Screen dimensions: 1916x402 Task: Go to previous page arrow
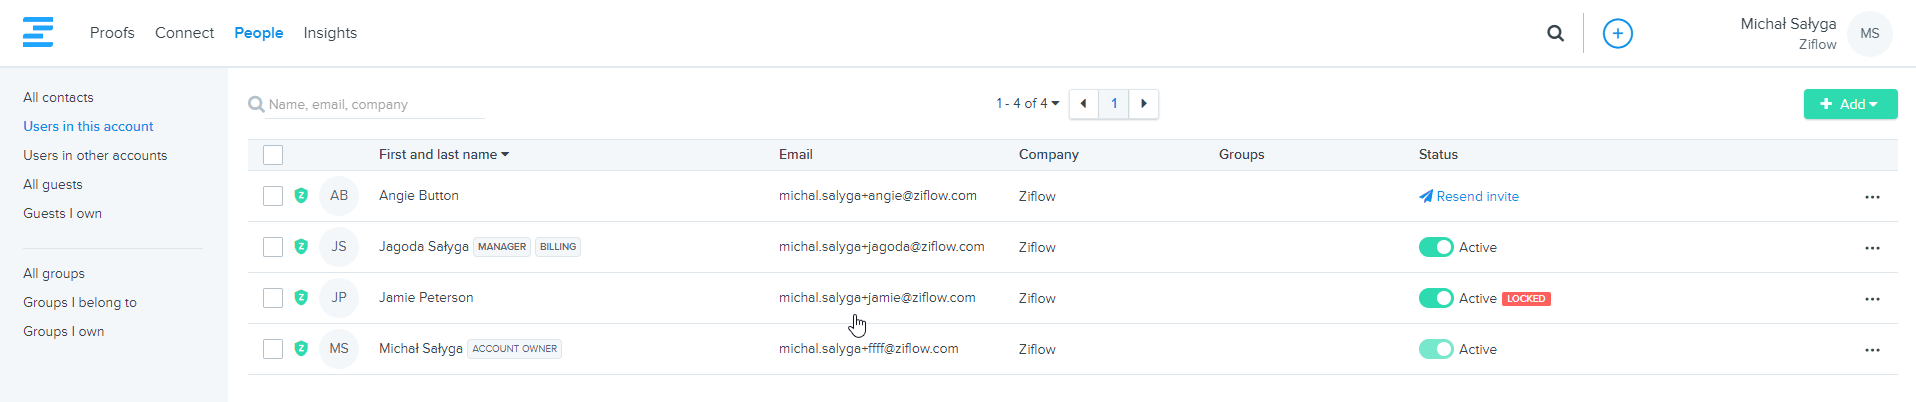coord(1083,104)
